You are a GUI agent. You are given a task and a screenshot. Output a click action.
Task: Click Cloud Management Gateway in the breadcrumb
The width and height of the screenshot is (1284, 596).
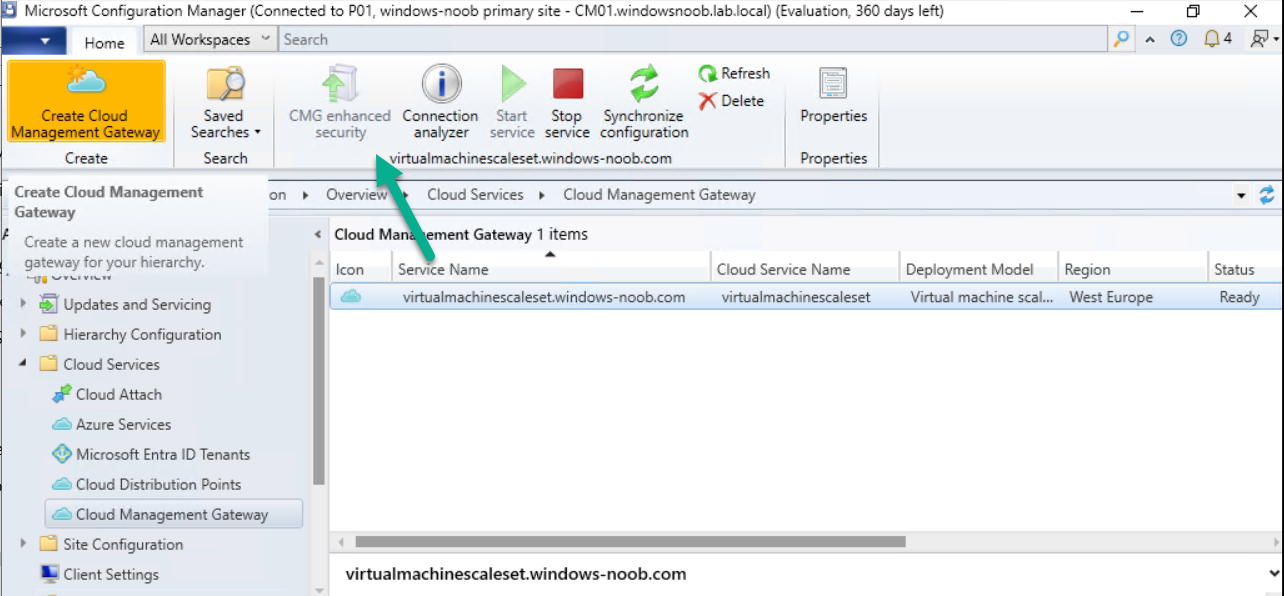(659, 195)
